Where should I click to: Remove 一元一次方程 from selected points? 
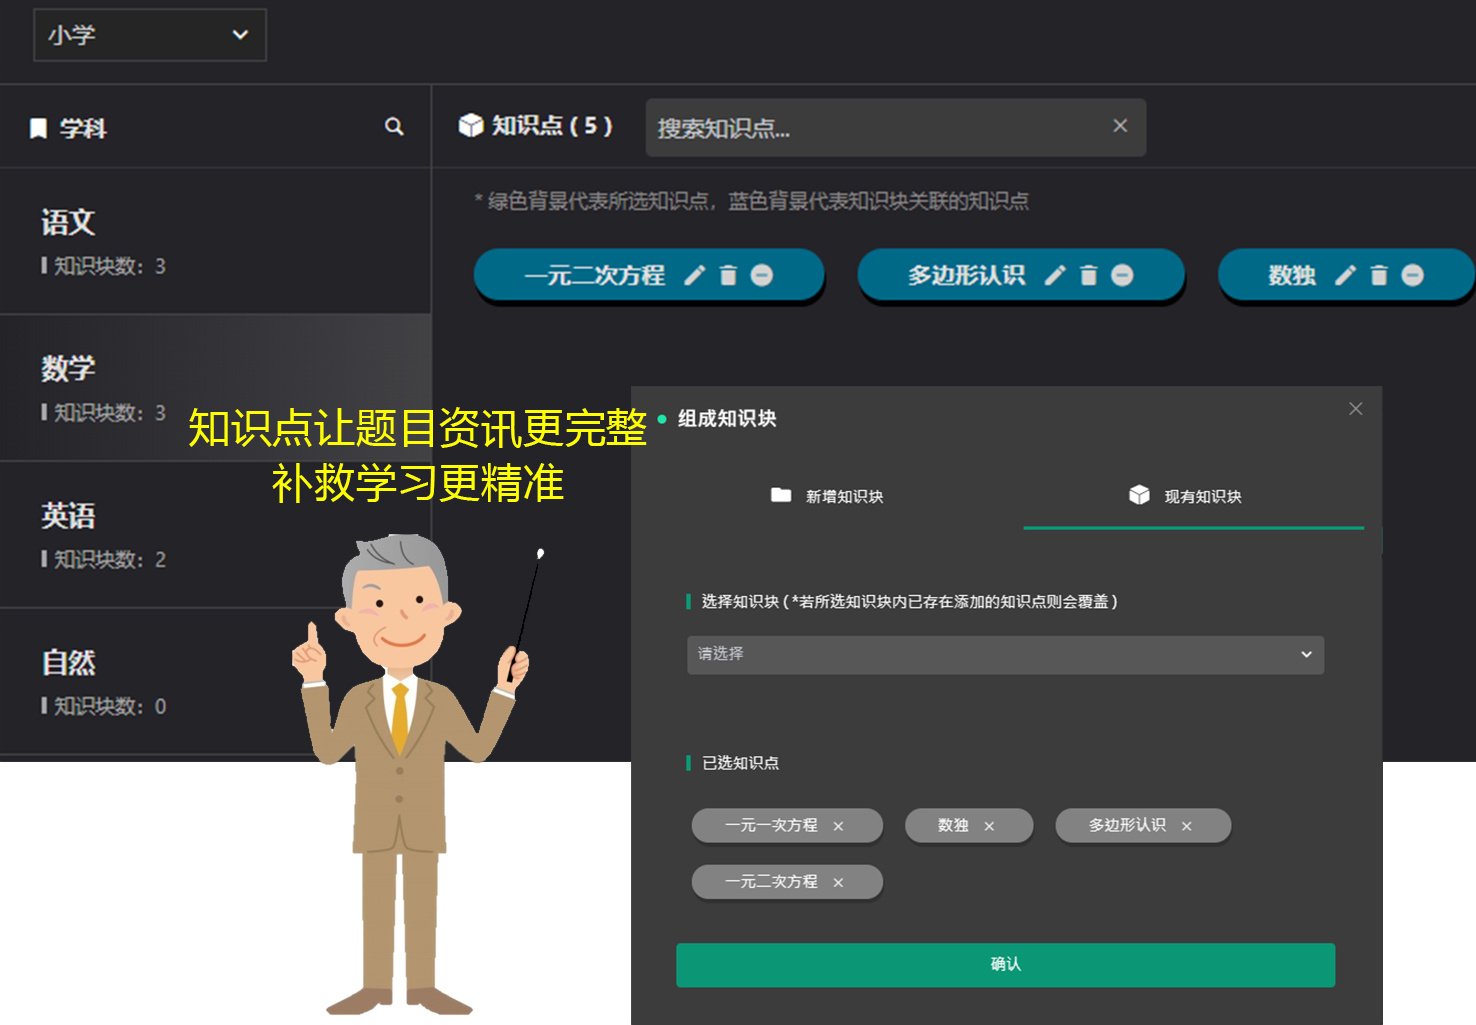click(x=838, y=826)
